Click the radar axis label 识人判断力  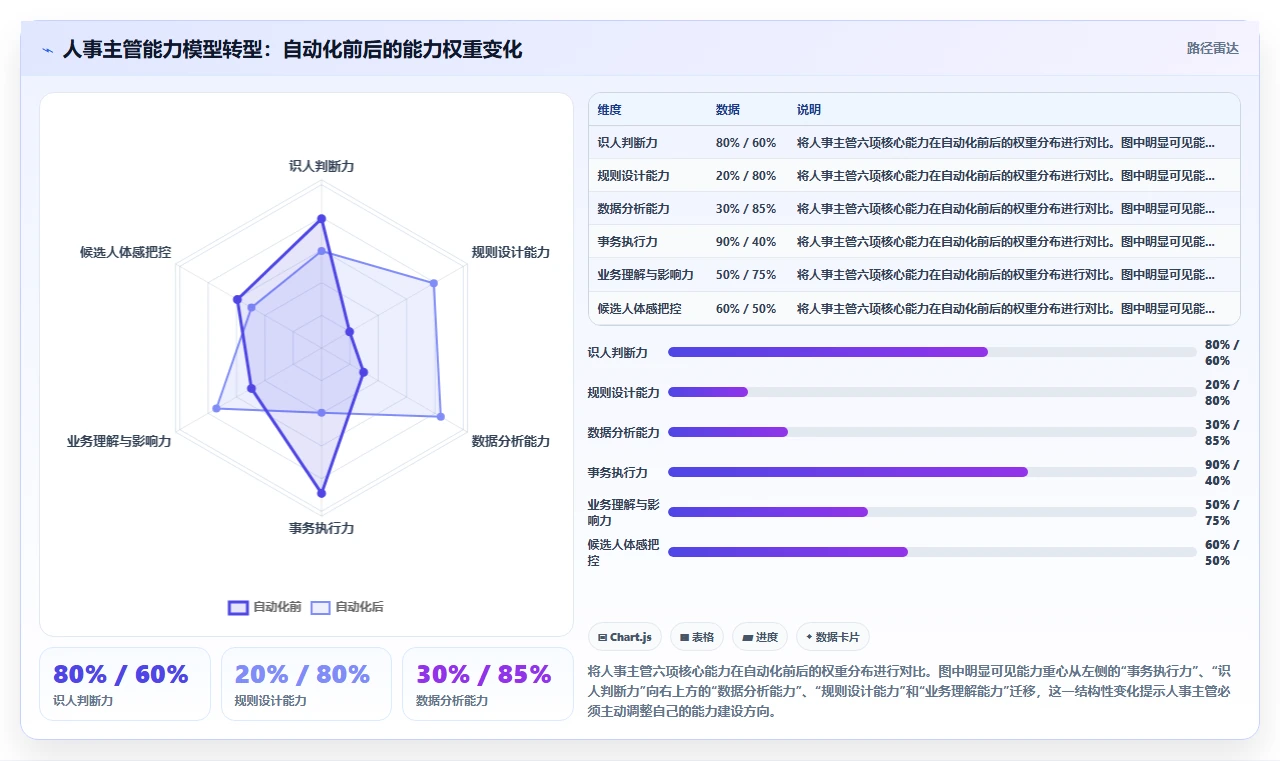coord(321,166)
